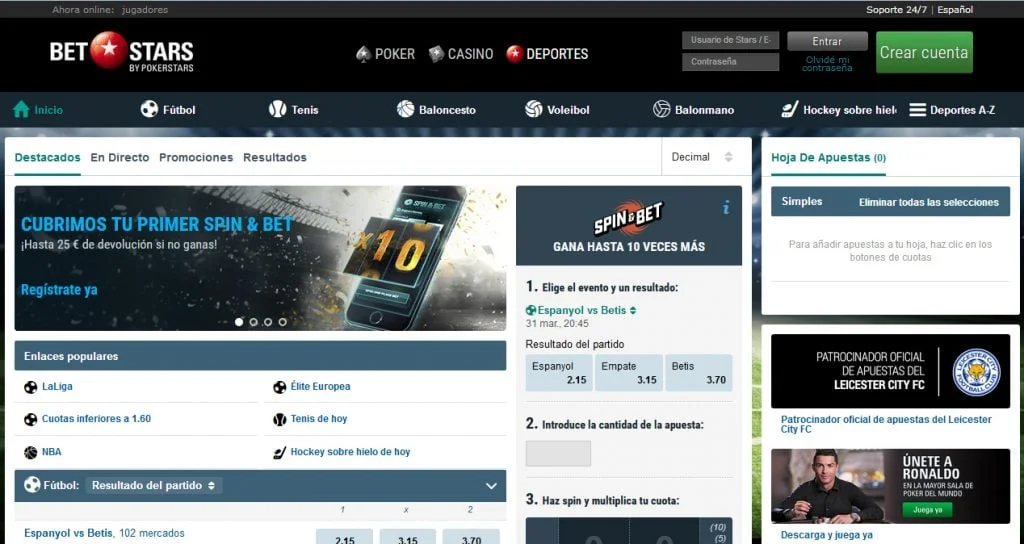Click the tennis icon beside Tenis de hoy
This screenshot has width=1024, height=544.
coord(280,419)
